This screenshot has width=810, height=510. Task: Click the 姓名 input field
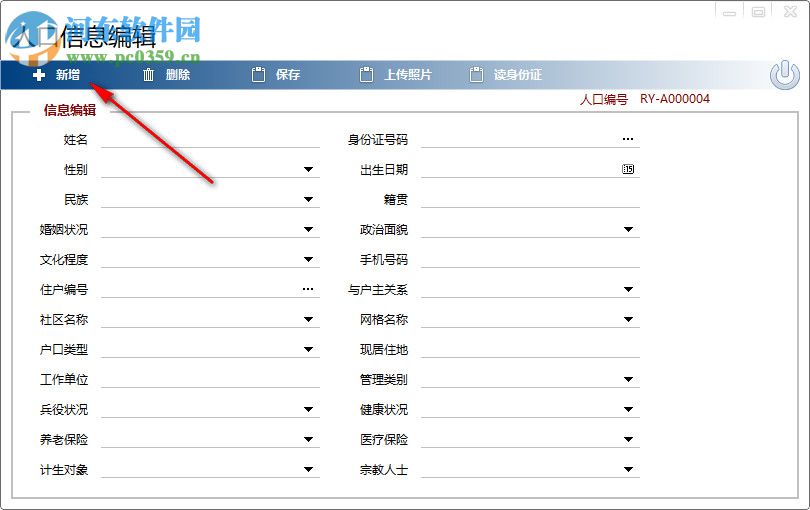click(x=210, y=140)
